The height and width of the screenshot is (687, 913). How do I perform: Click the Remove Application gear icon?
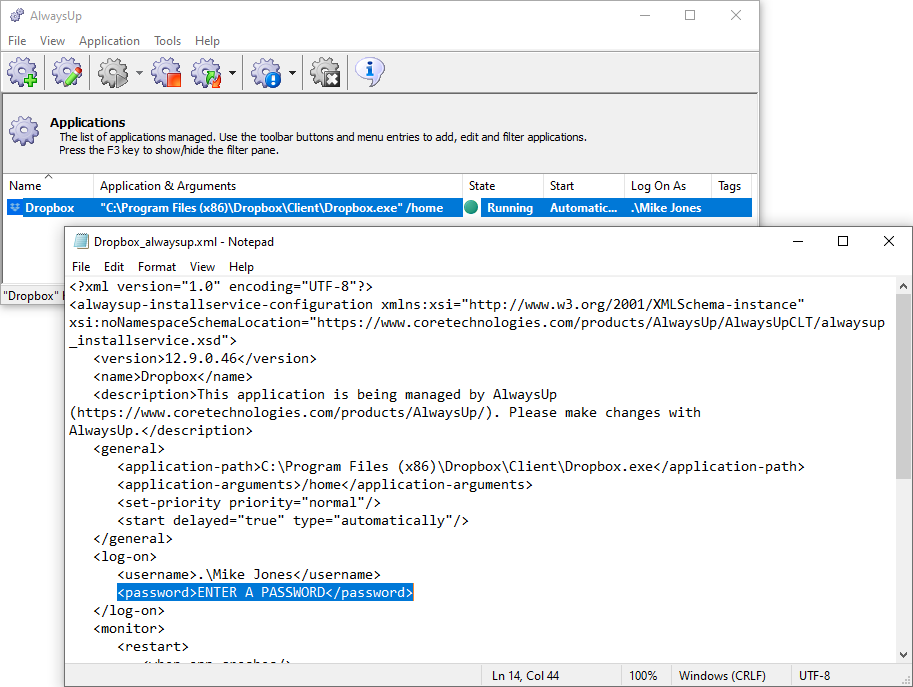pyautogui.click(x=325, y=72)
